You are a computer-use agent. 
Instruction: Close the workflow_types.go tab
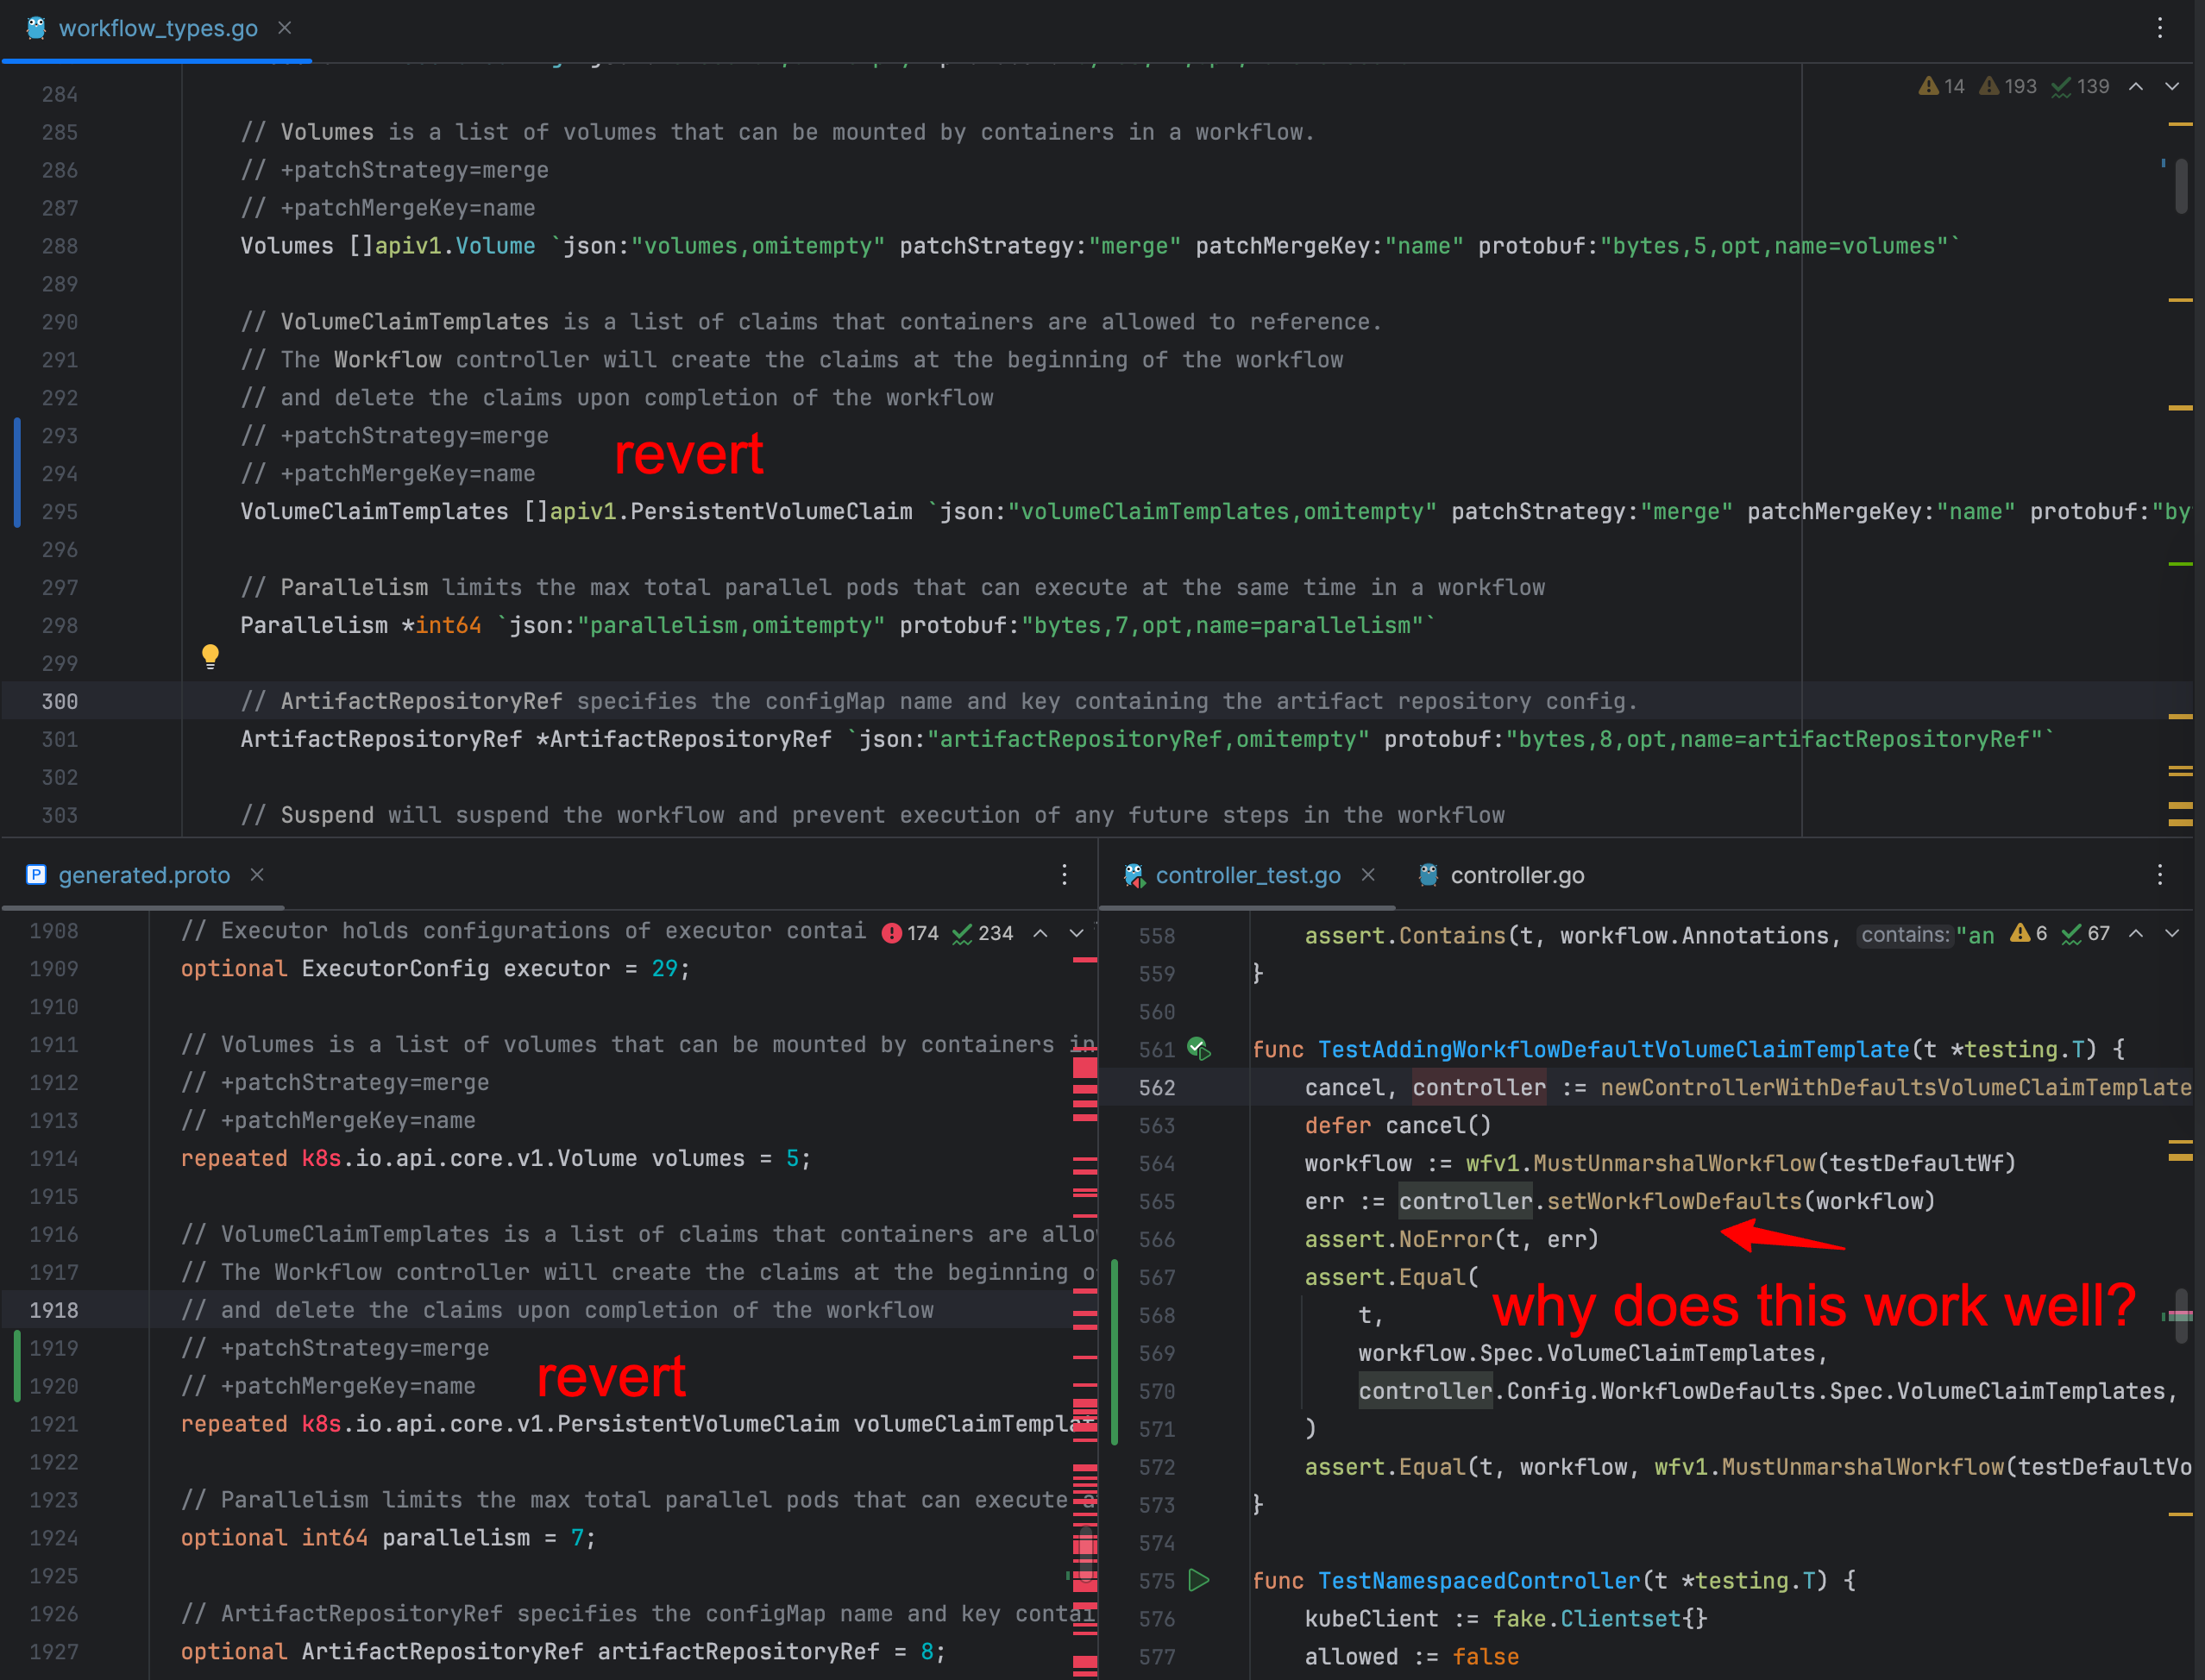point(284,28)
